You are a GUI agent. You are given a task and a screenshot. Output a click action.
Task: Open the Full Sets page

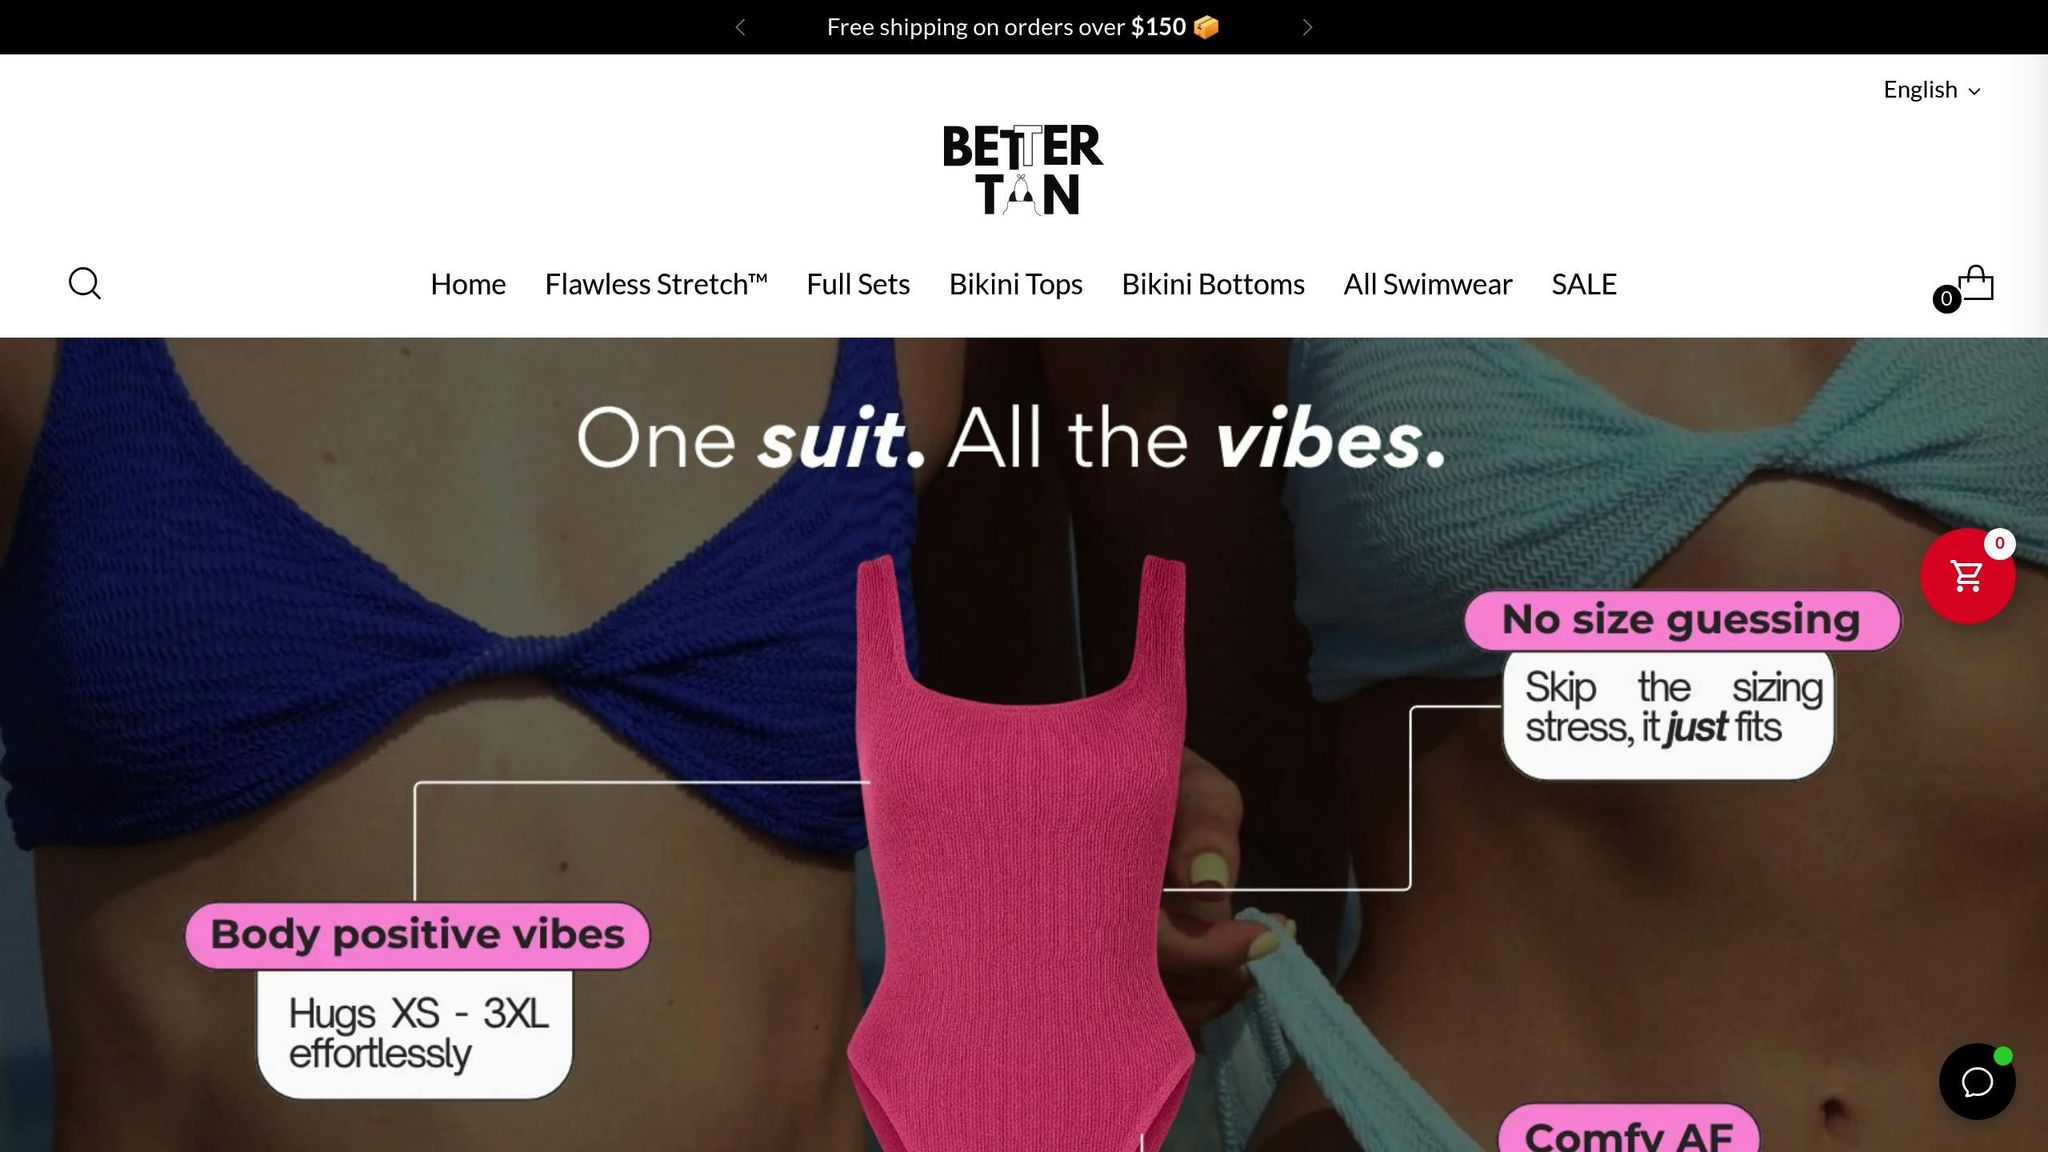click(x=858, y=284)
